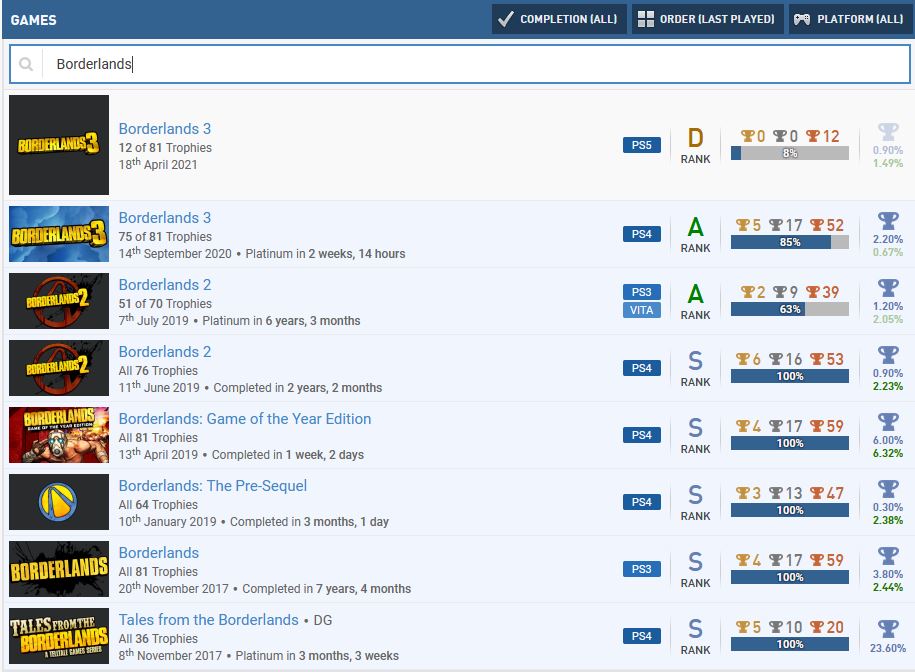
Task: Open Borderlands 3 link with 12 of 81 trophies
Action: [165, 128]
